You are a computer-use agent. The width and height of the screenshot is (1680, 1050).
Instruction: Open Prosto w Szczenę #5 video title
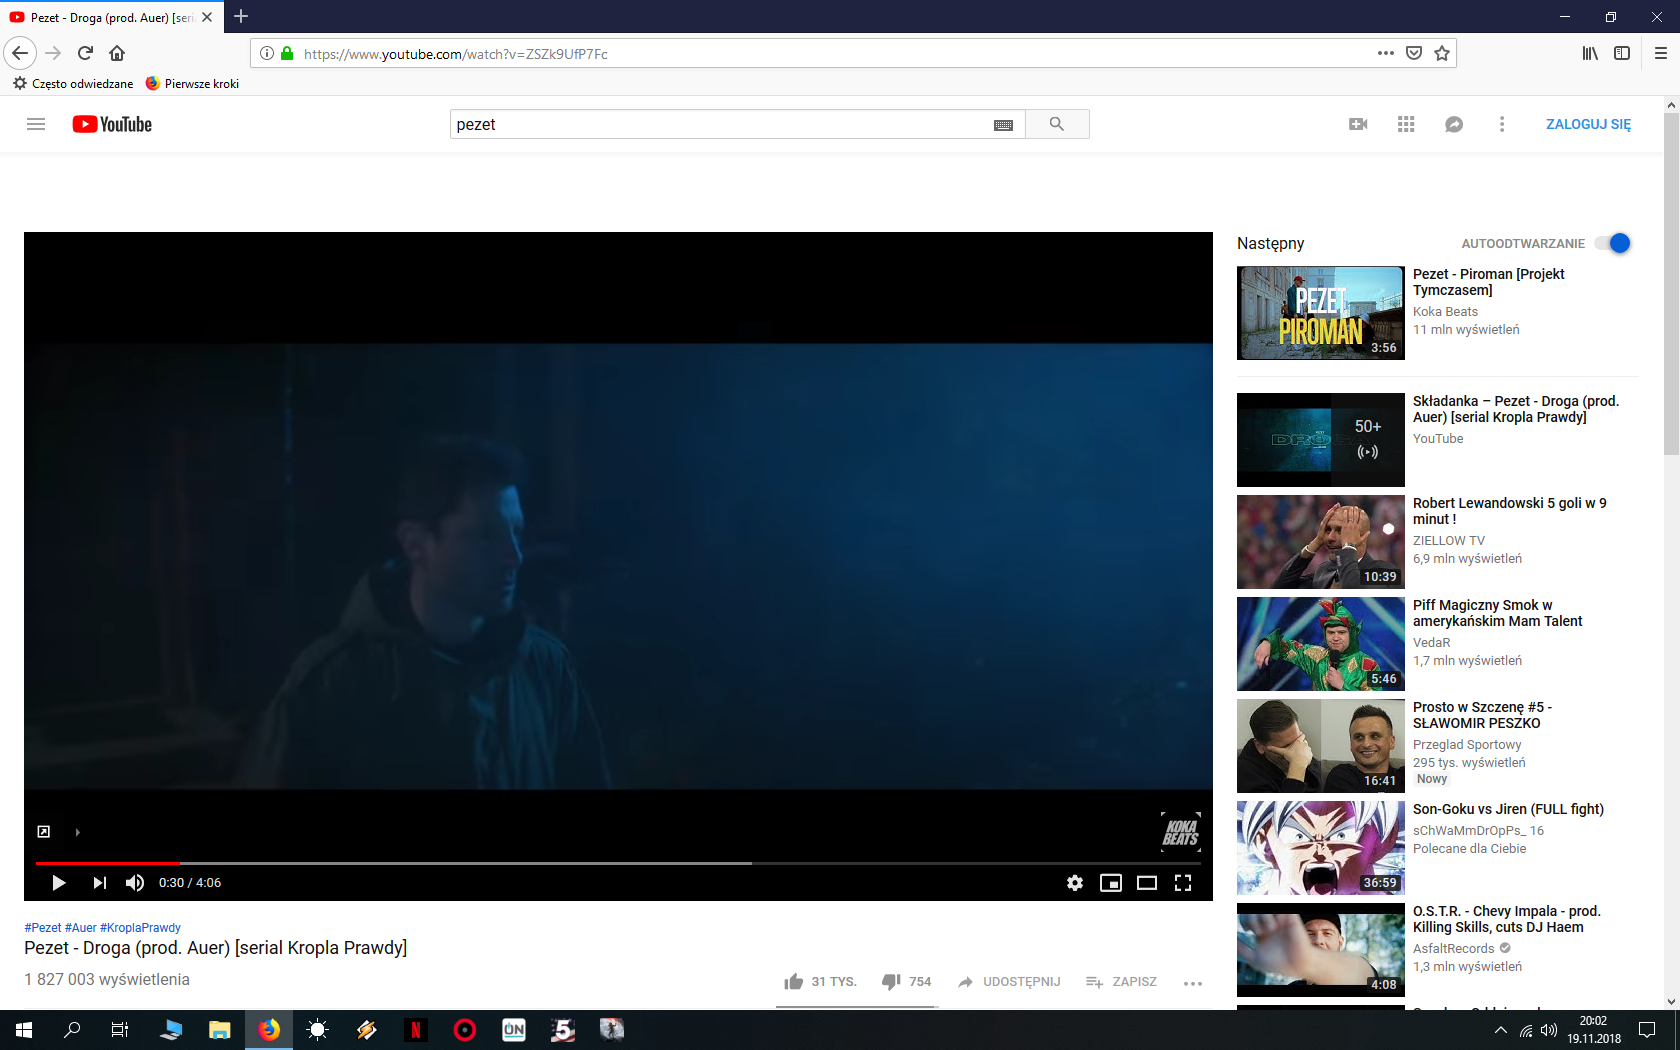(1482, 715)
